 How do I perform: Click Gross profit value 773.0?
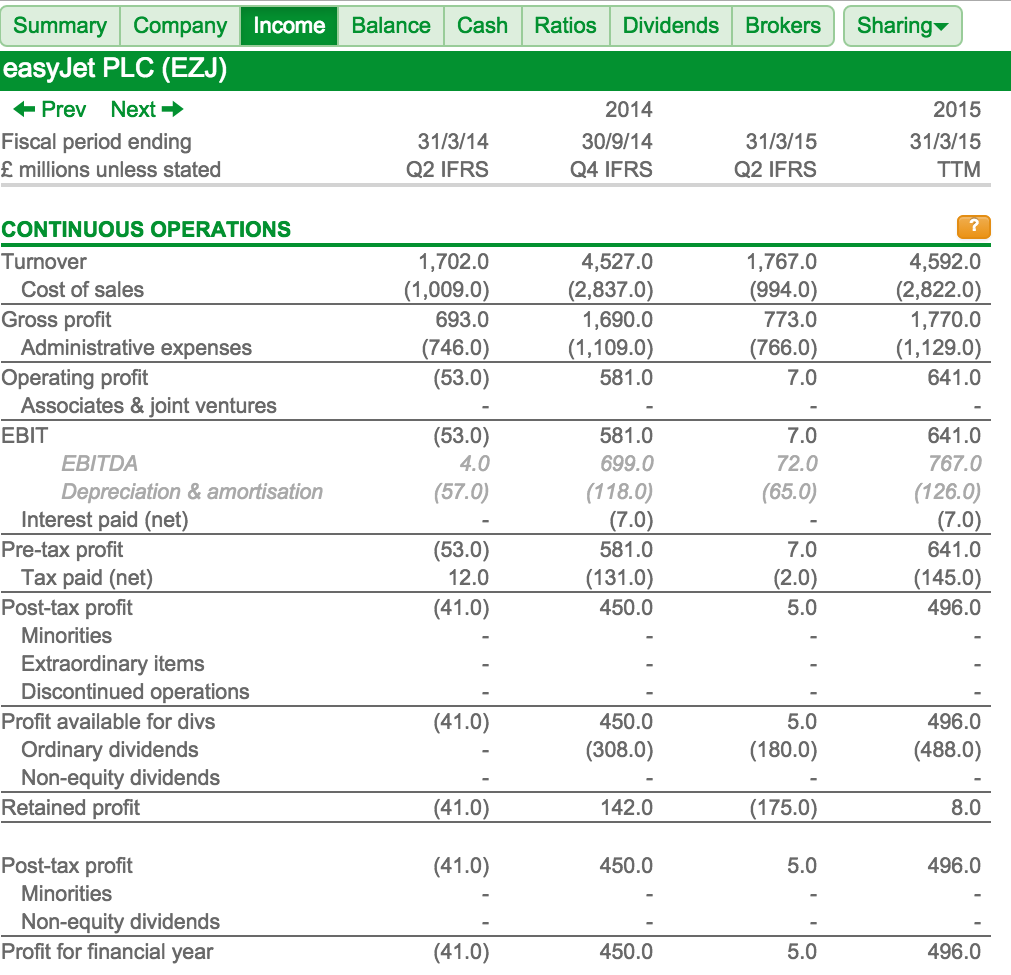click(x=790, y=320)
